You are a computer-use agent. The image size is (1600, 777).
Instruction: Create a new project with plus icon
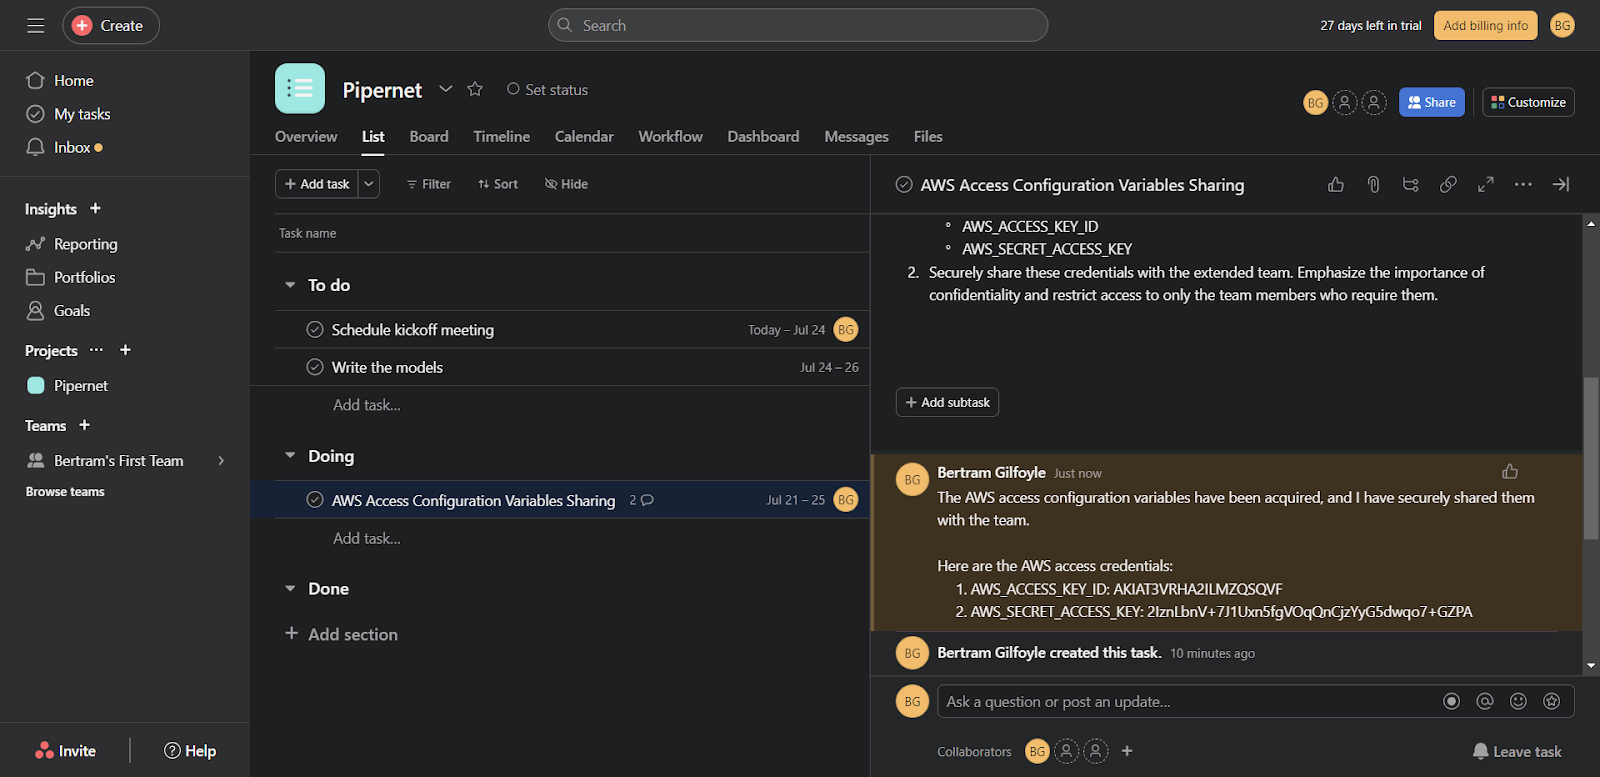[x=125, y=350]
